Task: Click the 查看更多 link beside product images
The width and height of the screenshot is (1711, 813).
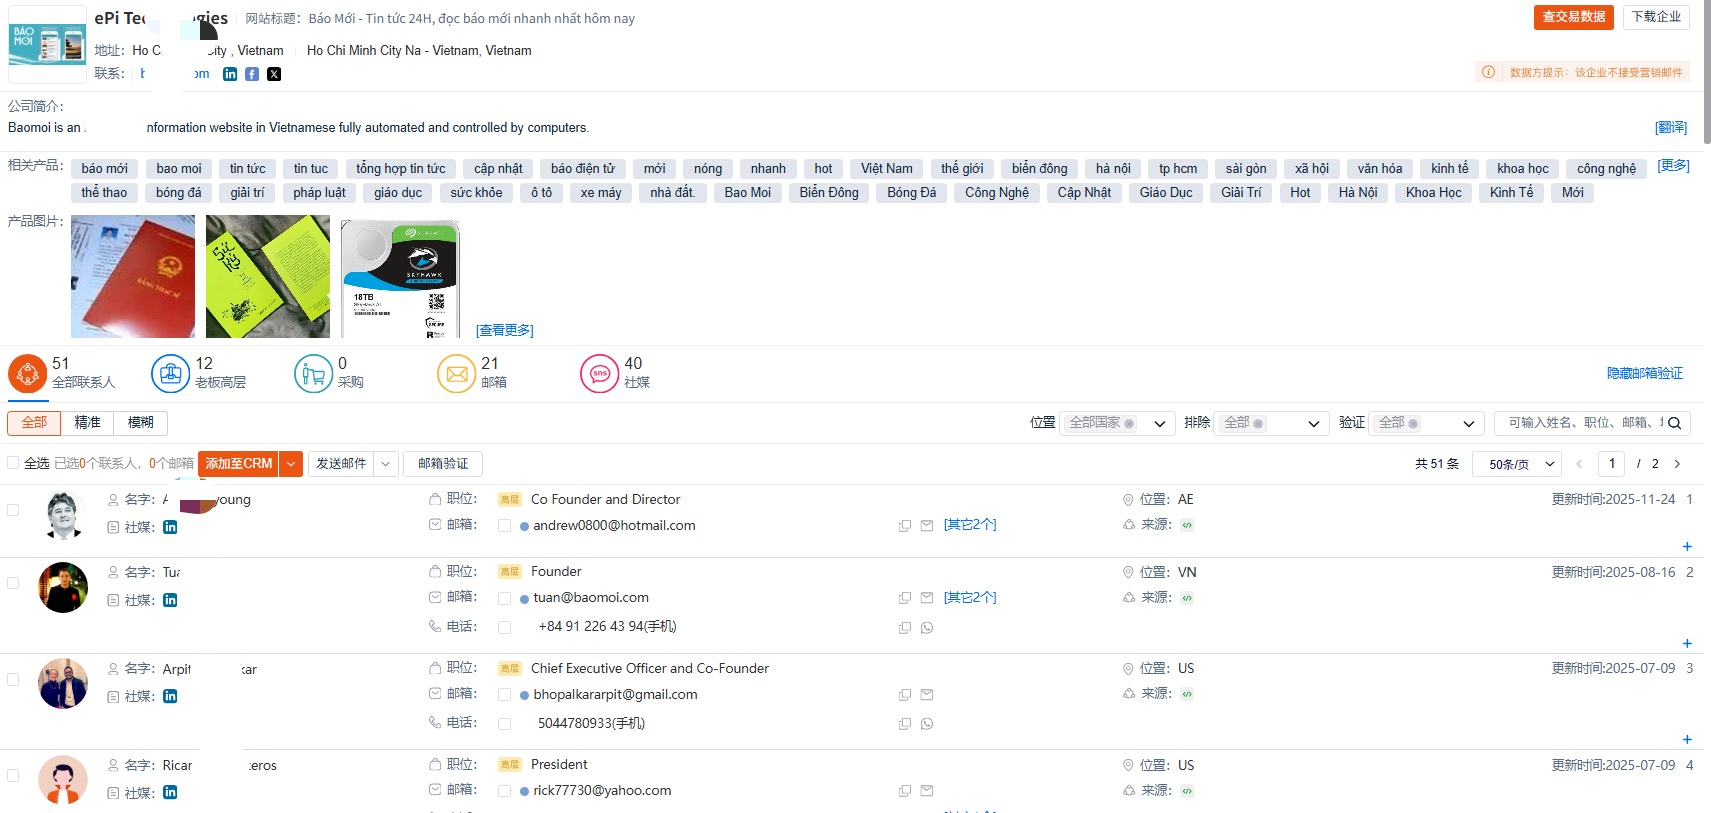Action: [505, 330]
